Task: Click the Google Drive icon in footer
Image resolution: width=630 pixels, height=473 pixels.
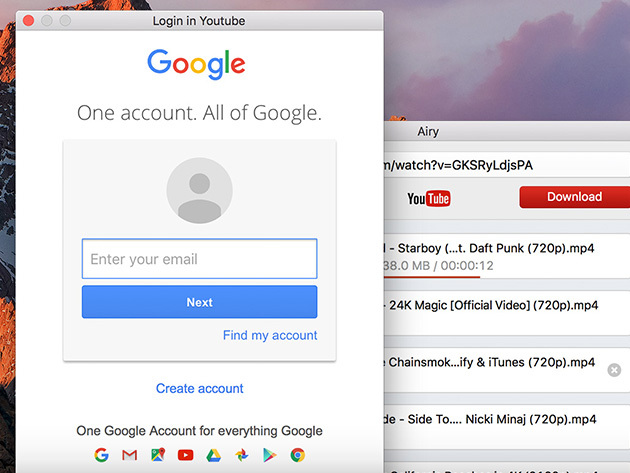Action: pyautogui.click(x=213, y=455)
